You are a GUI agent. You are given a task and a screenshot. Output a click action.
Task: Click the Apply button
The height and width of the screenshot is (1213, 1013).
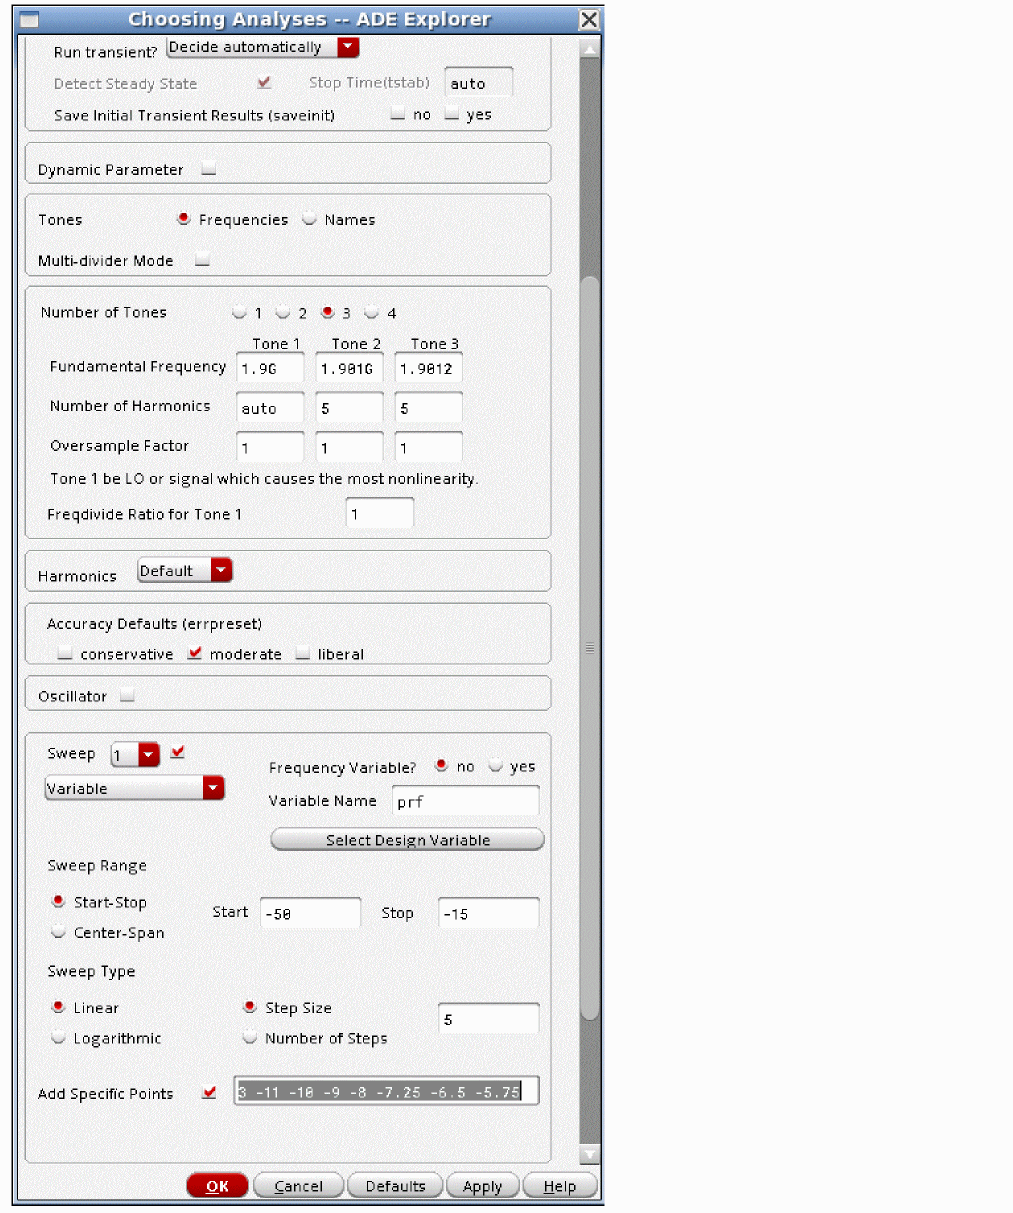[x=482, y=1186]
